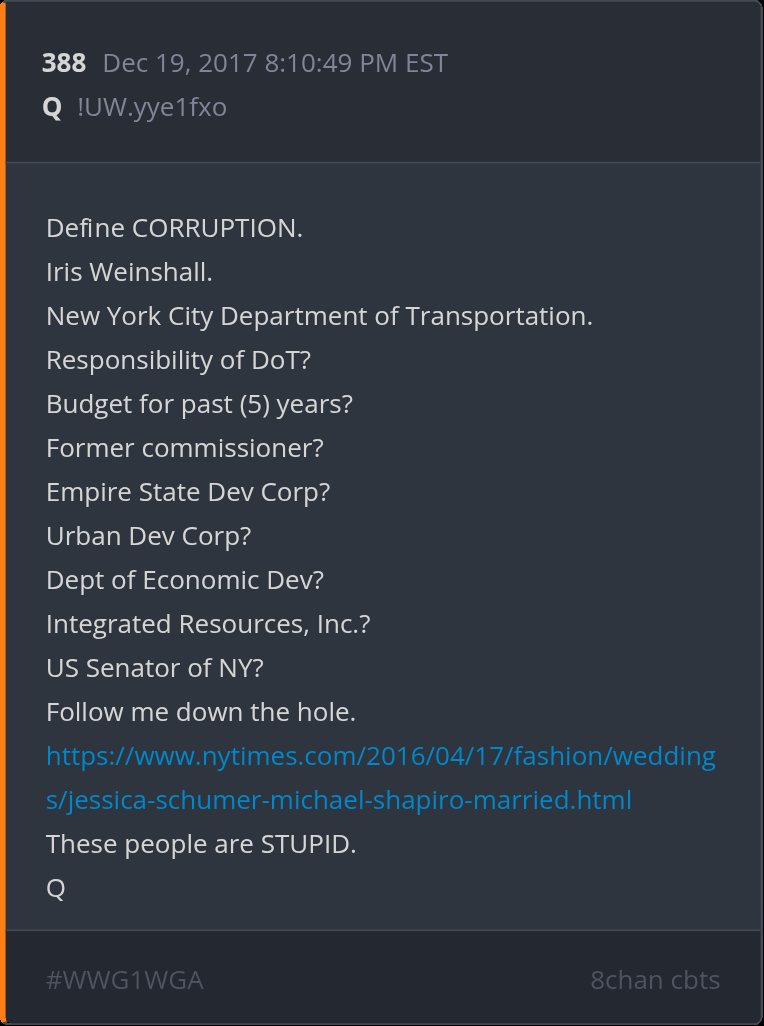Image resolution: width=764 pixels, height=1026 pixels.
Task: Click the tripcode !UW.yye1fxo
Action: coord(151,107)
